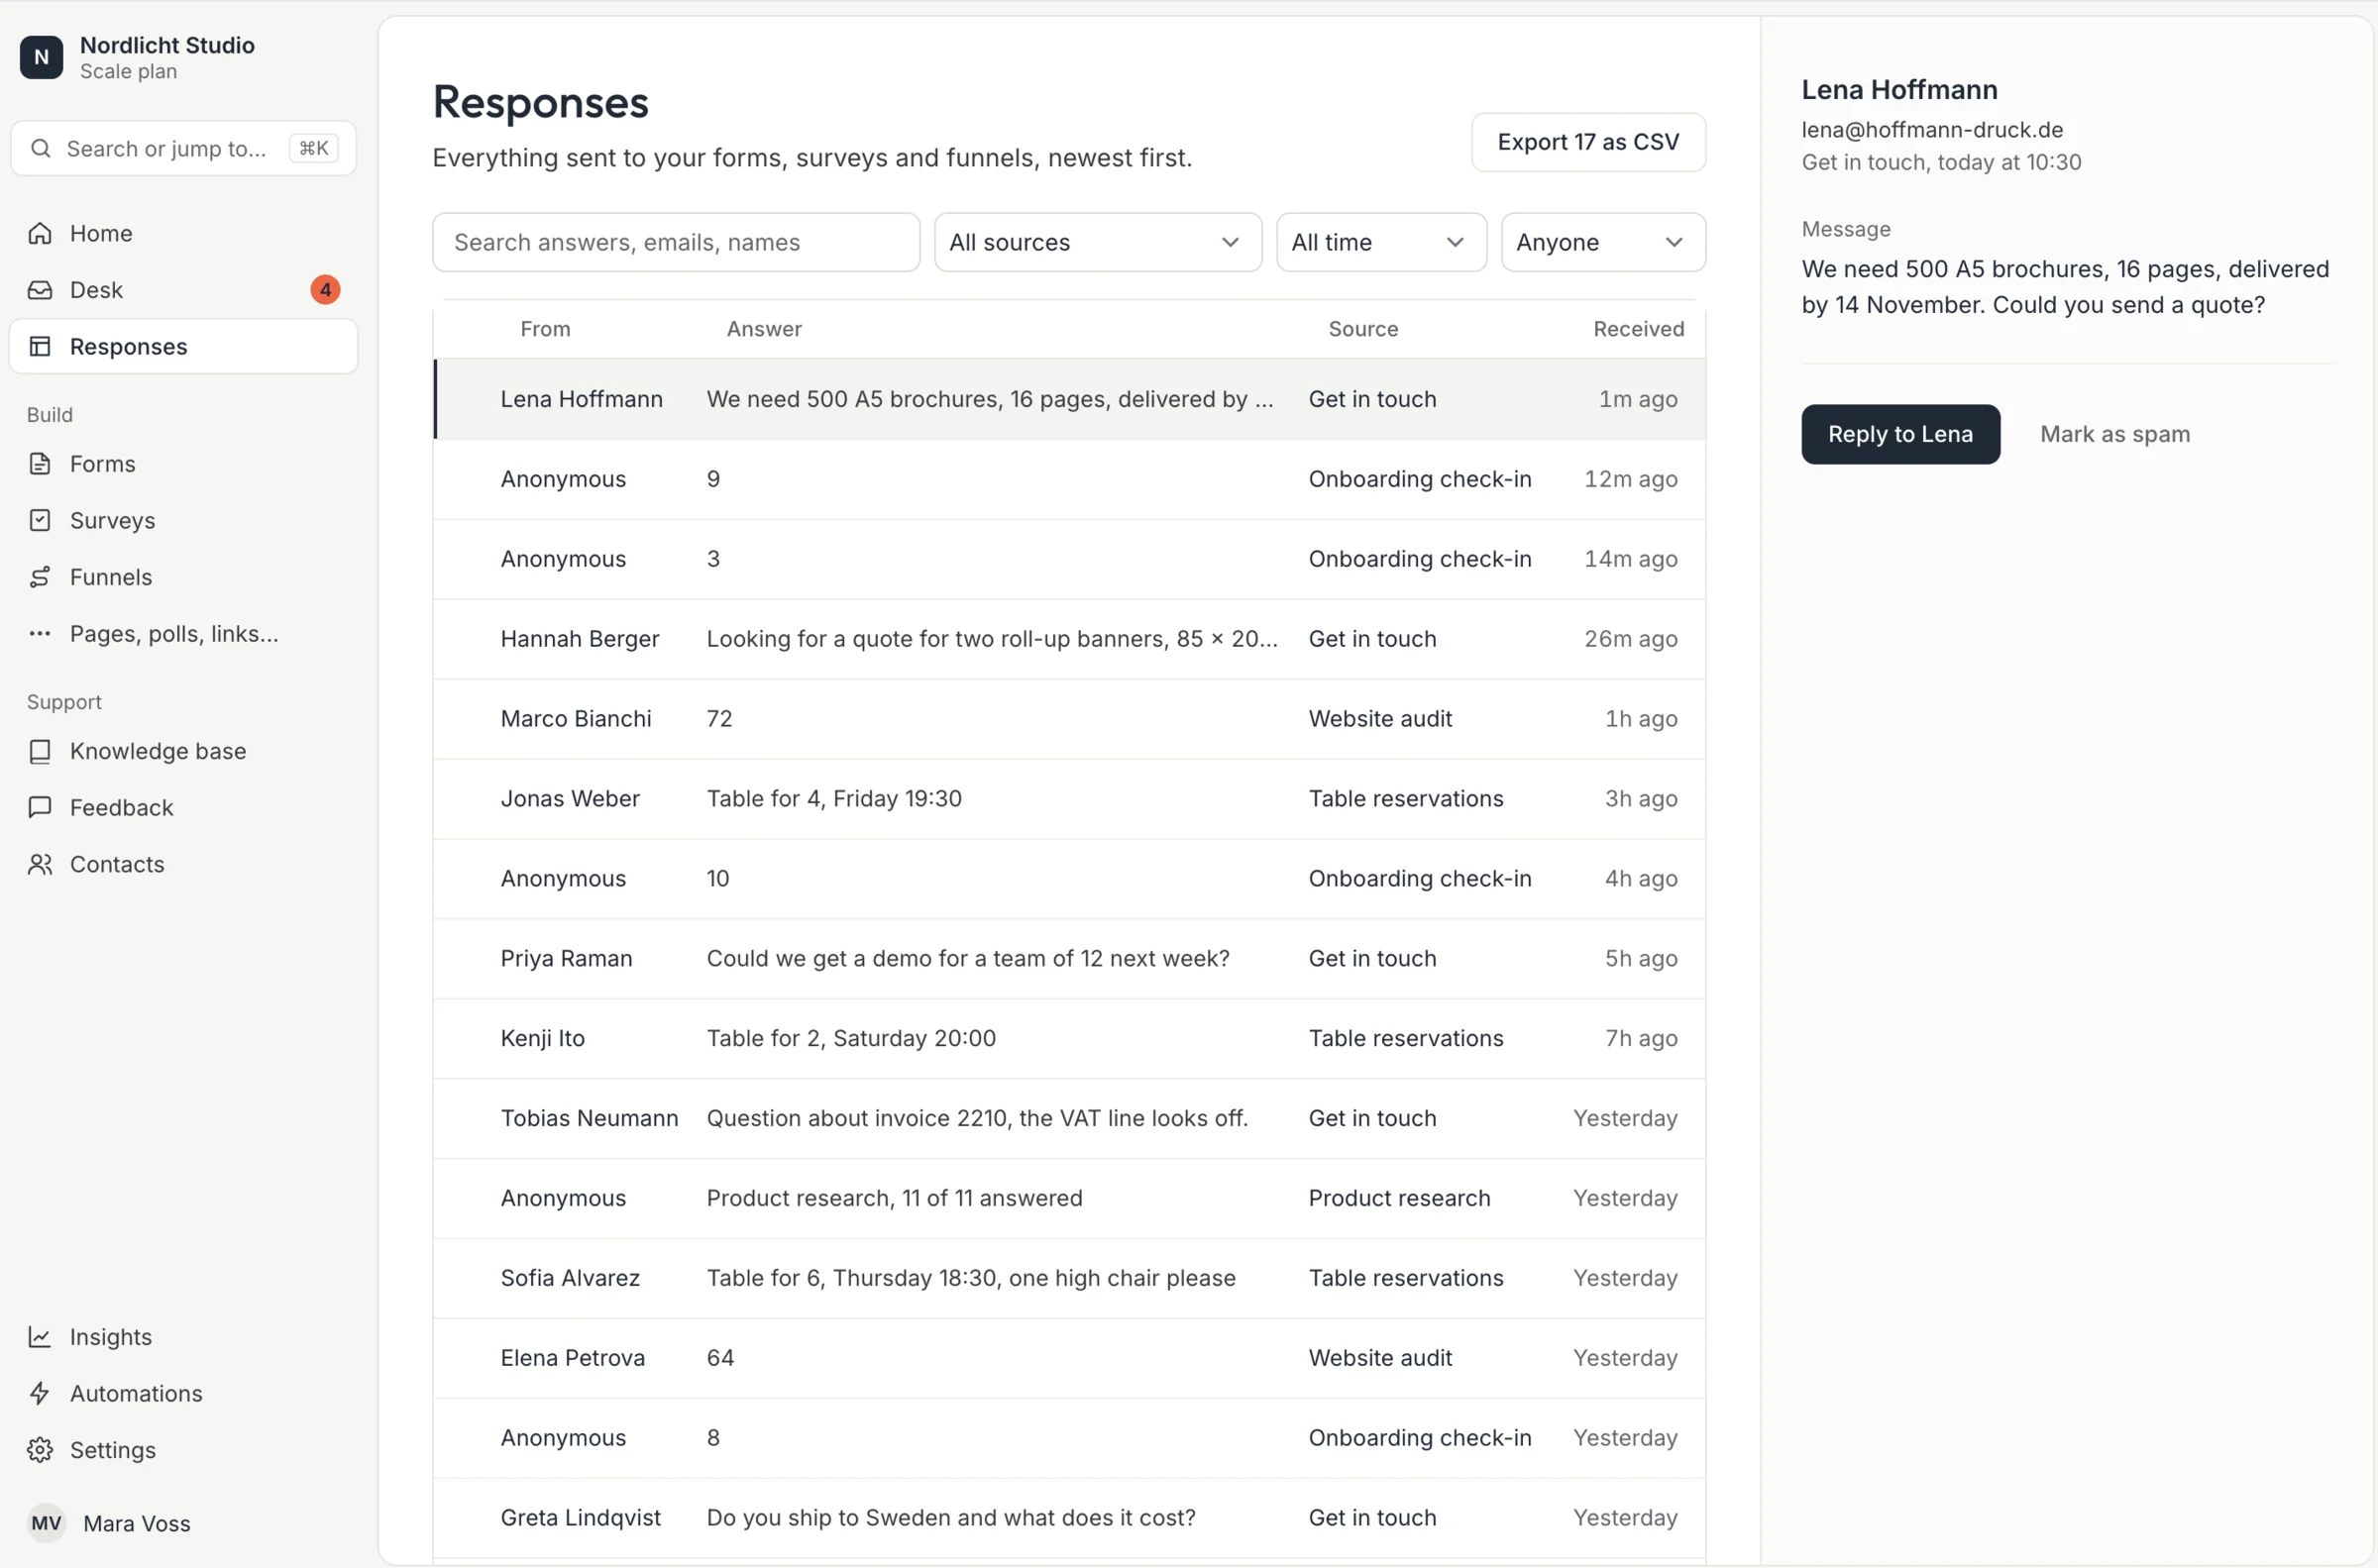Click the Received column header
Viewport: 2378px width, 1568px height.
[x=1638, y=329]
